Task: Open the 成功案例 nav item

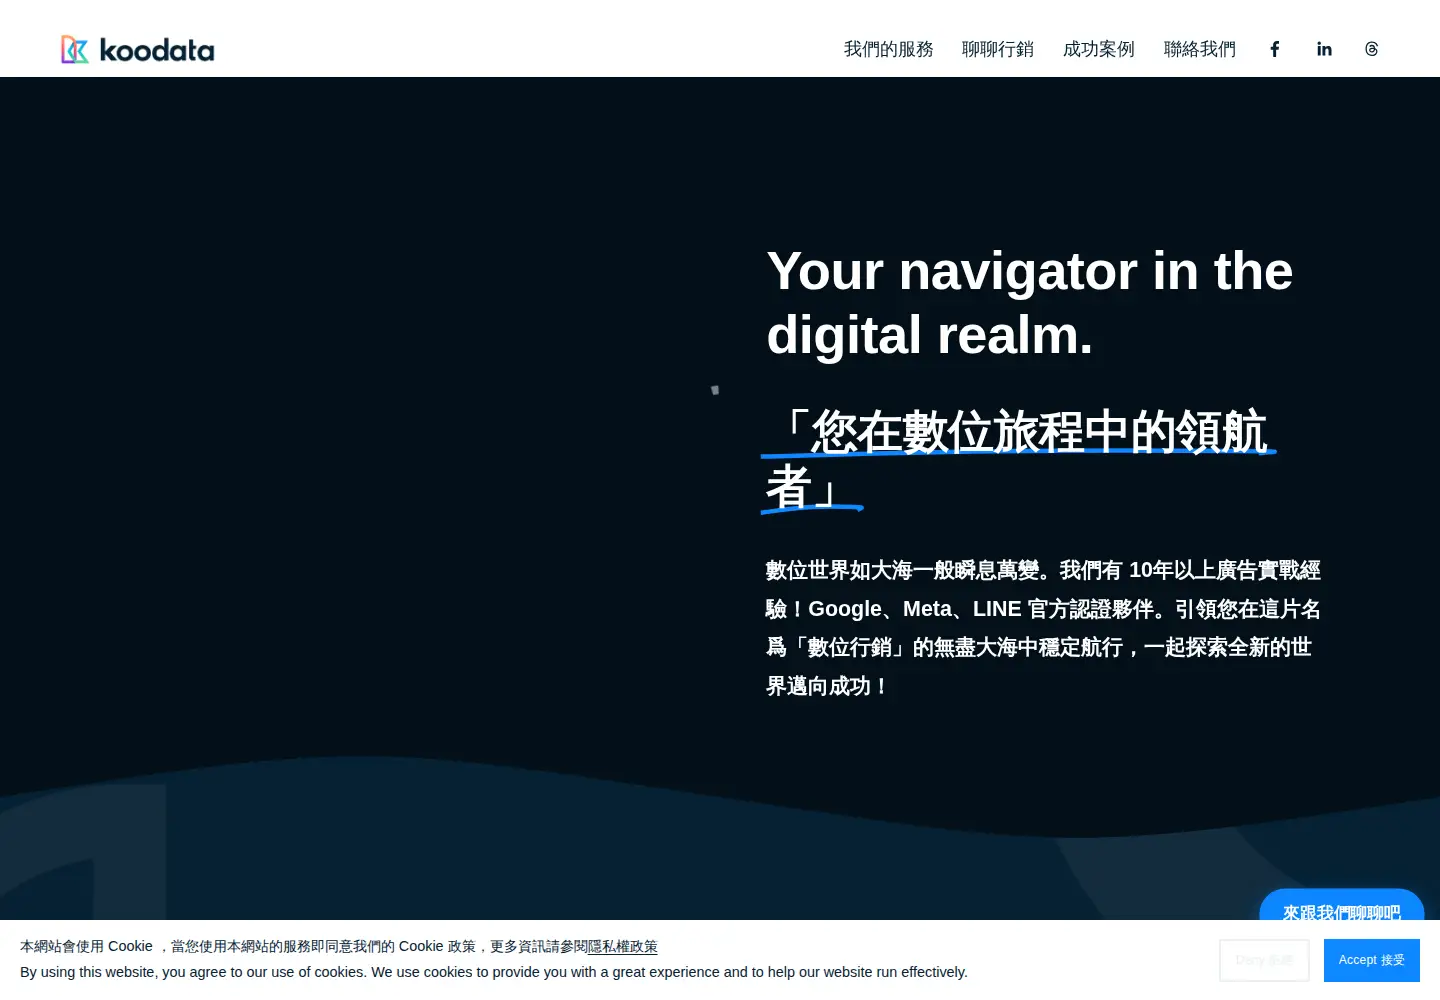Action: coord(1099,49)
